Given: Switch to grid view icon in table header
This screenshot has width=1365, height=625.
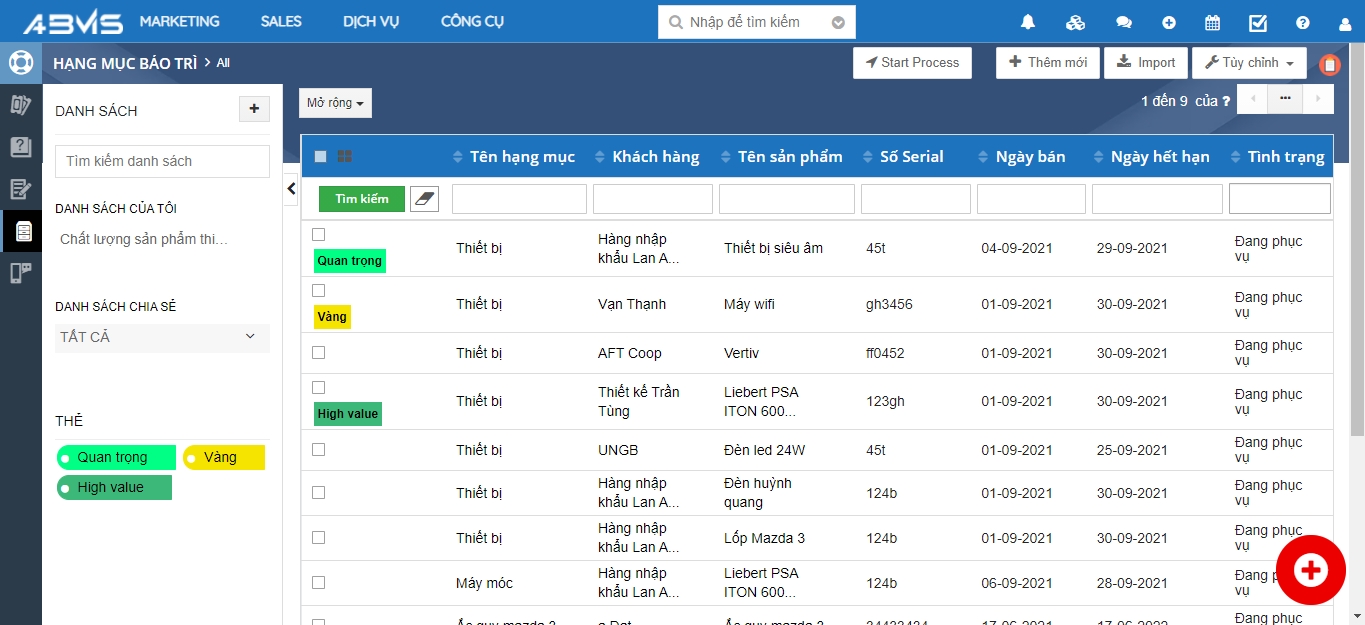Looking at the screenshot, I should [344, 157].
